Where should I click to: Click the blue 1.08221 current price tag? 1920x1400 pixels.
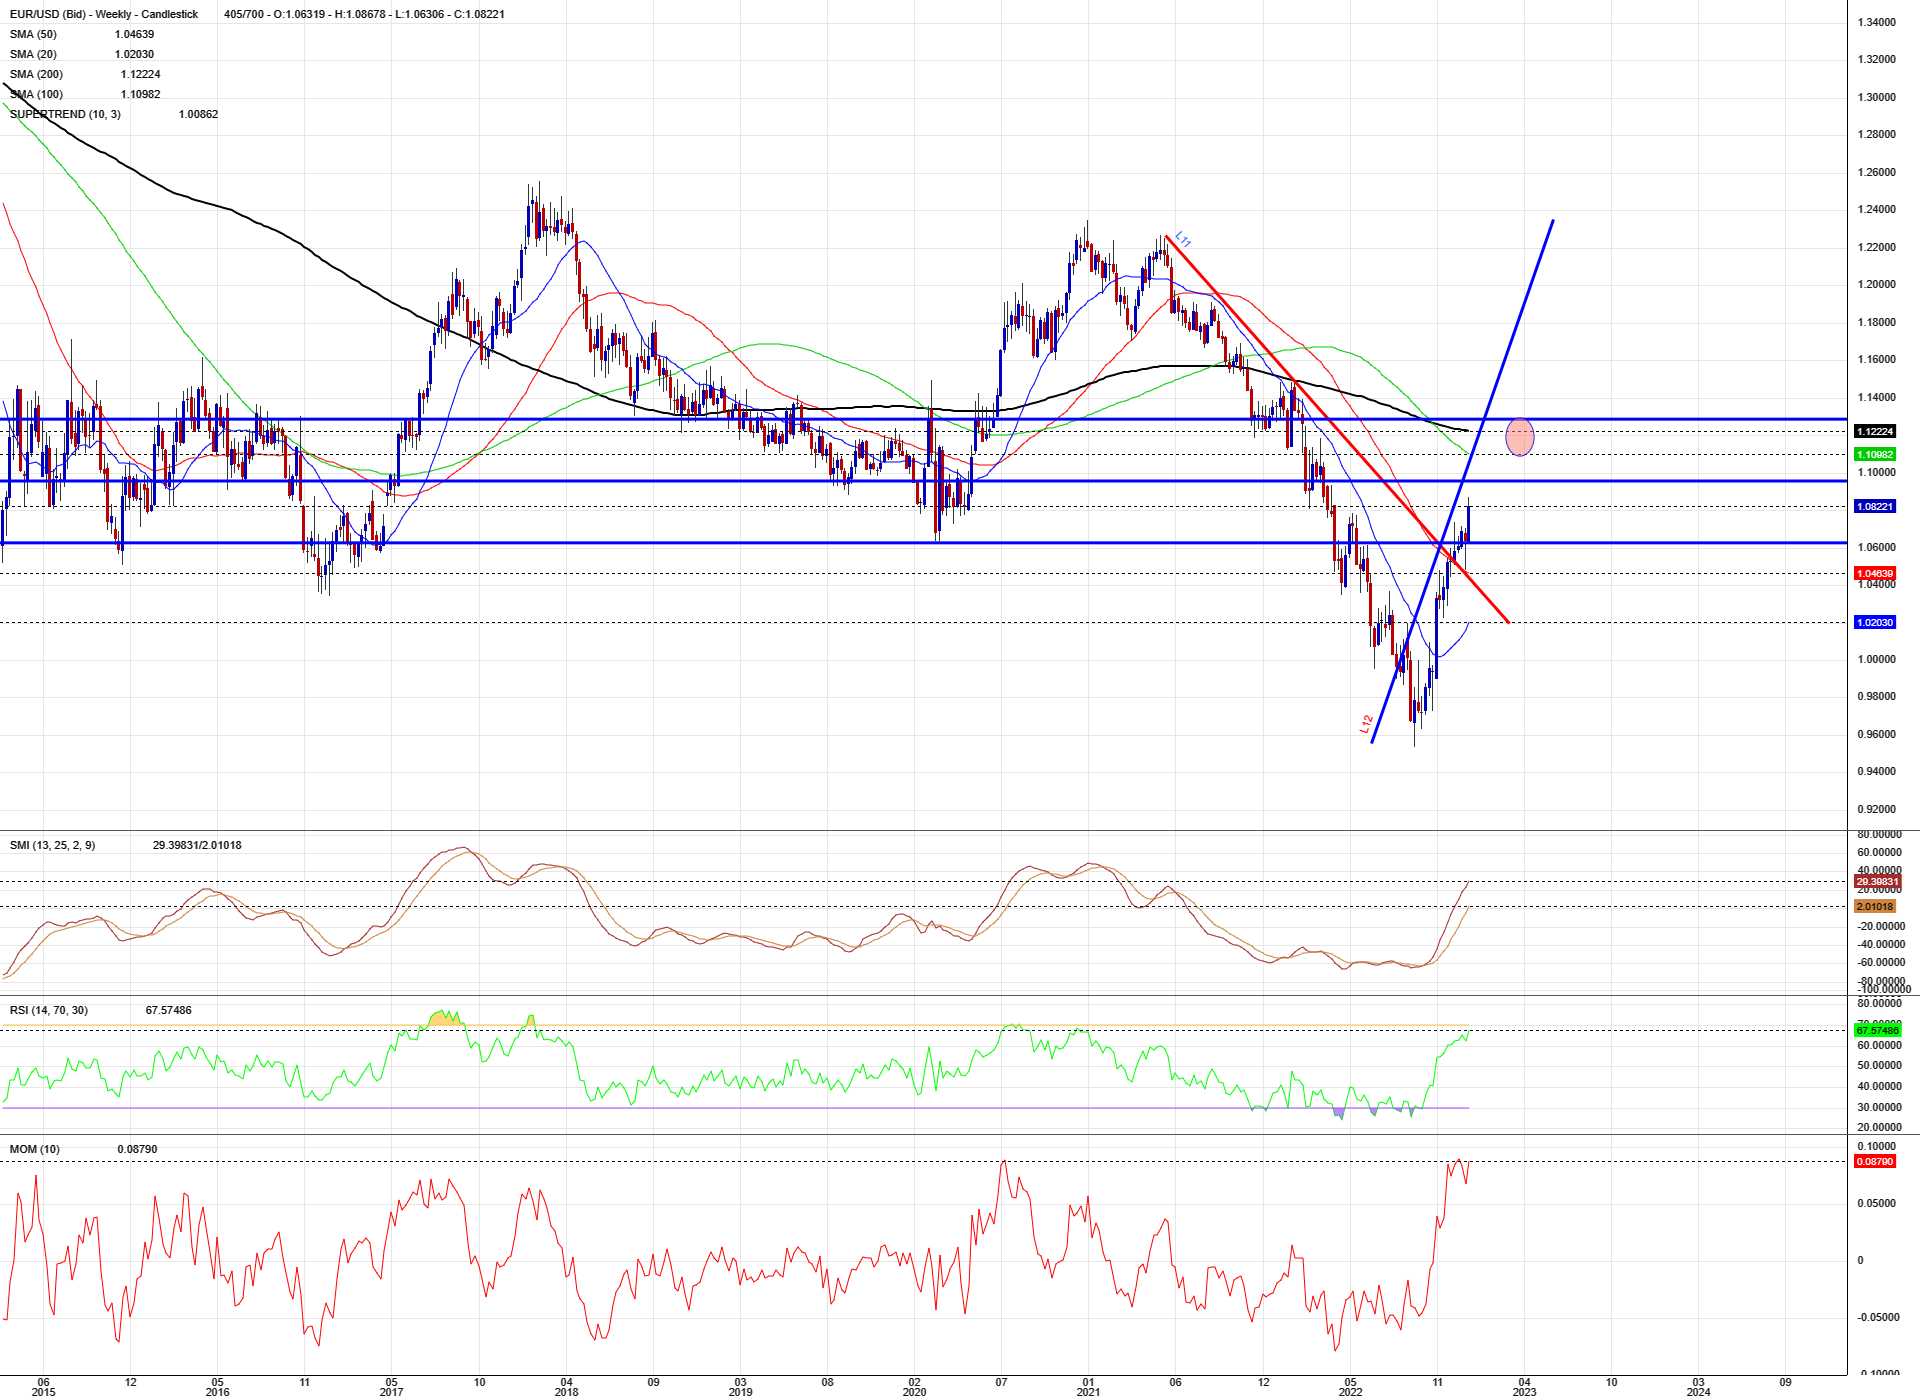pos(1874,507)
